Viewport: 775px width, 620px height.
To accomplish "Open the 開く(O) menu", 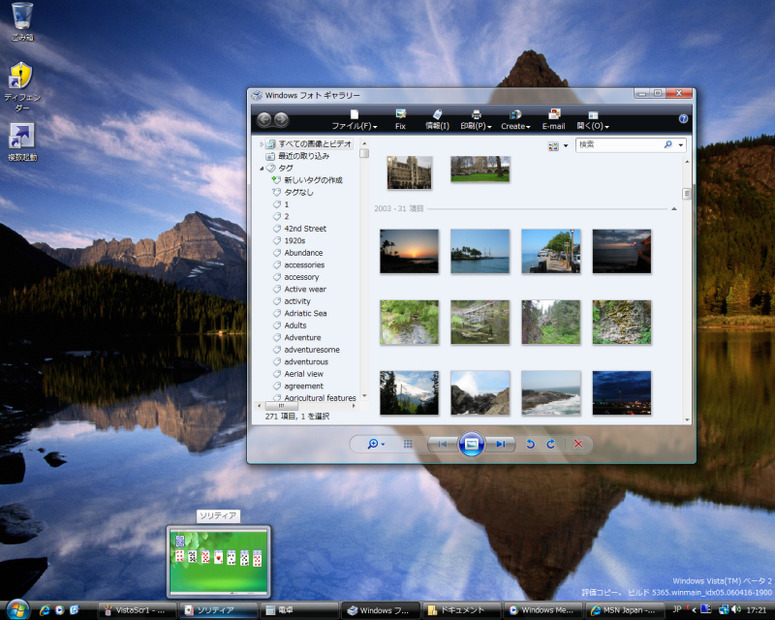I will [x=593, y=120].
